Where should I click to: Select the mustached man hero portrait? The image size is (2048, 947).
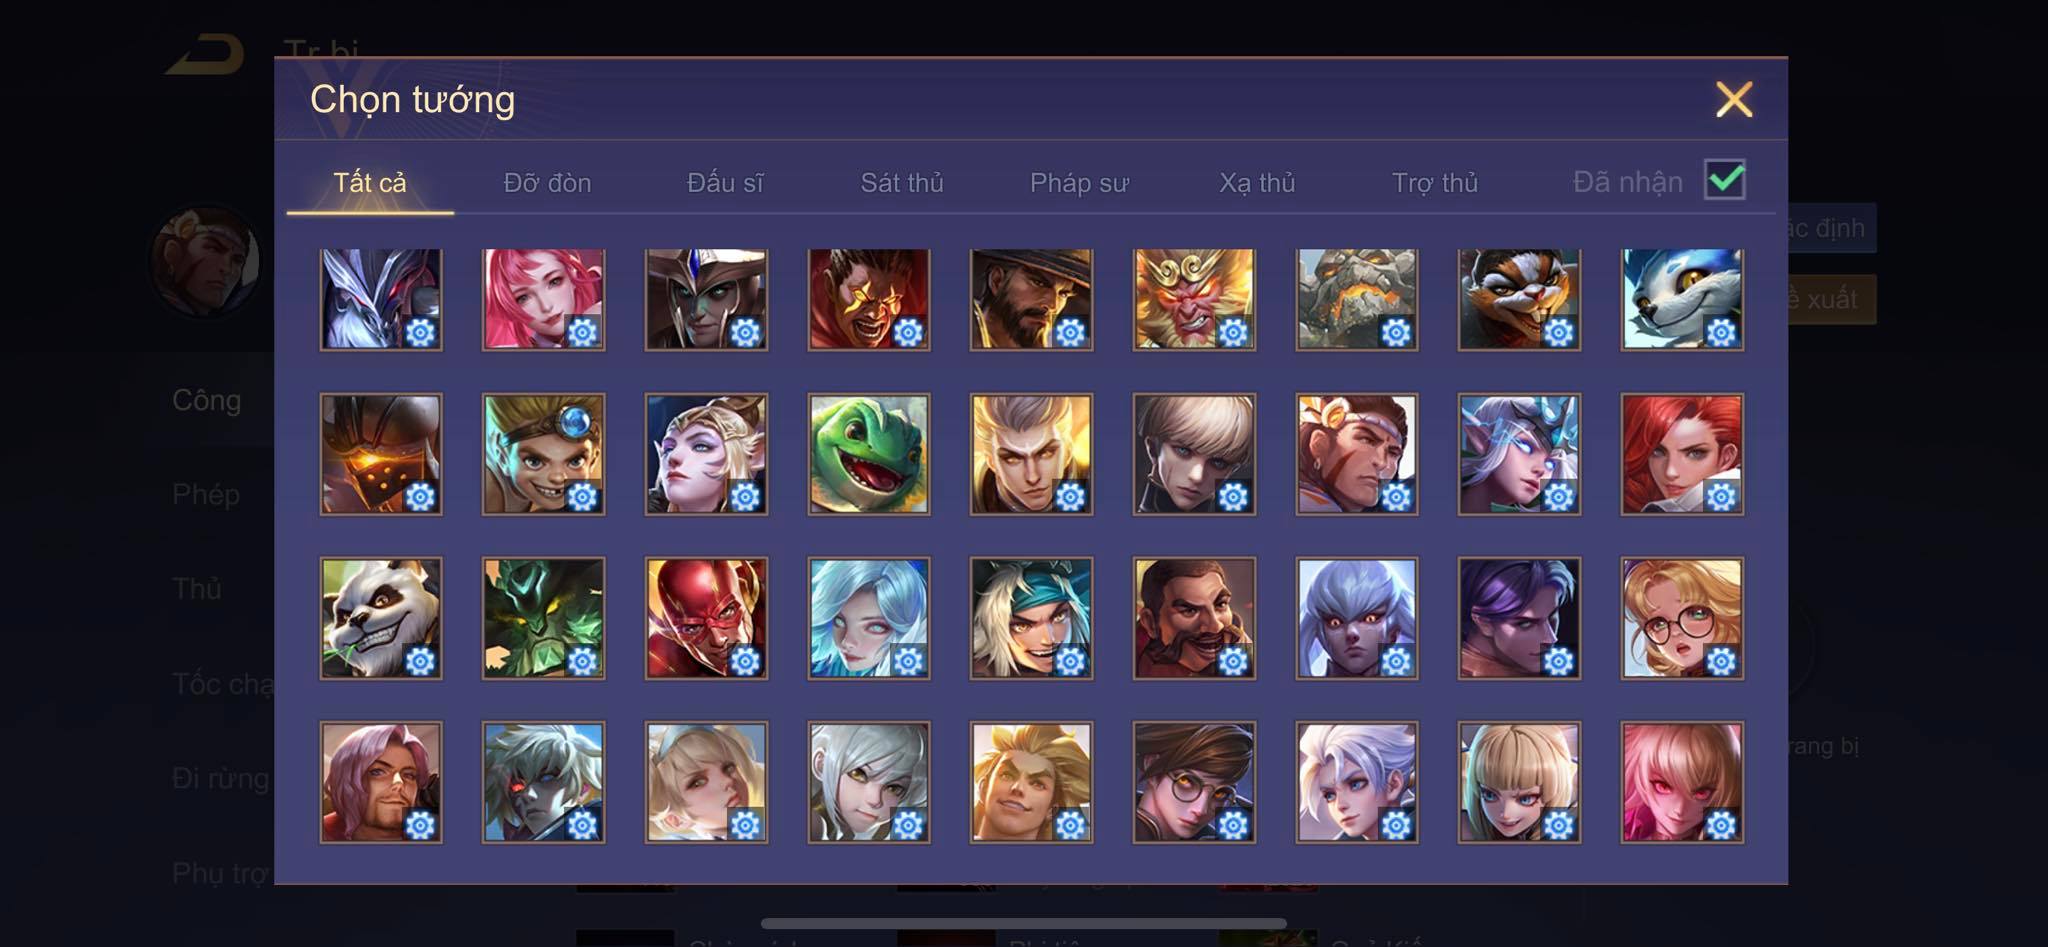point(1194,618)
